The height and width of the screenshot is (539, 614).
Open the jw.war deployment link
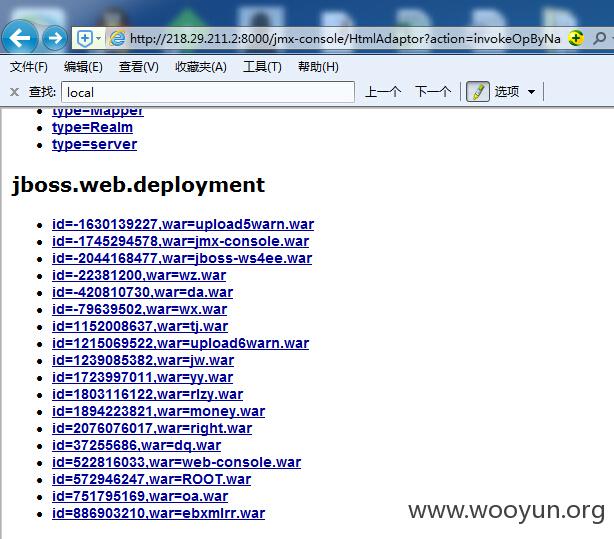click(143, 360)
